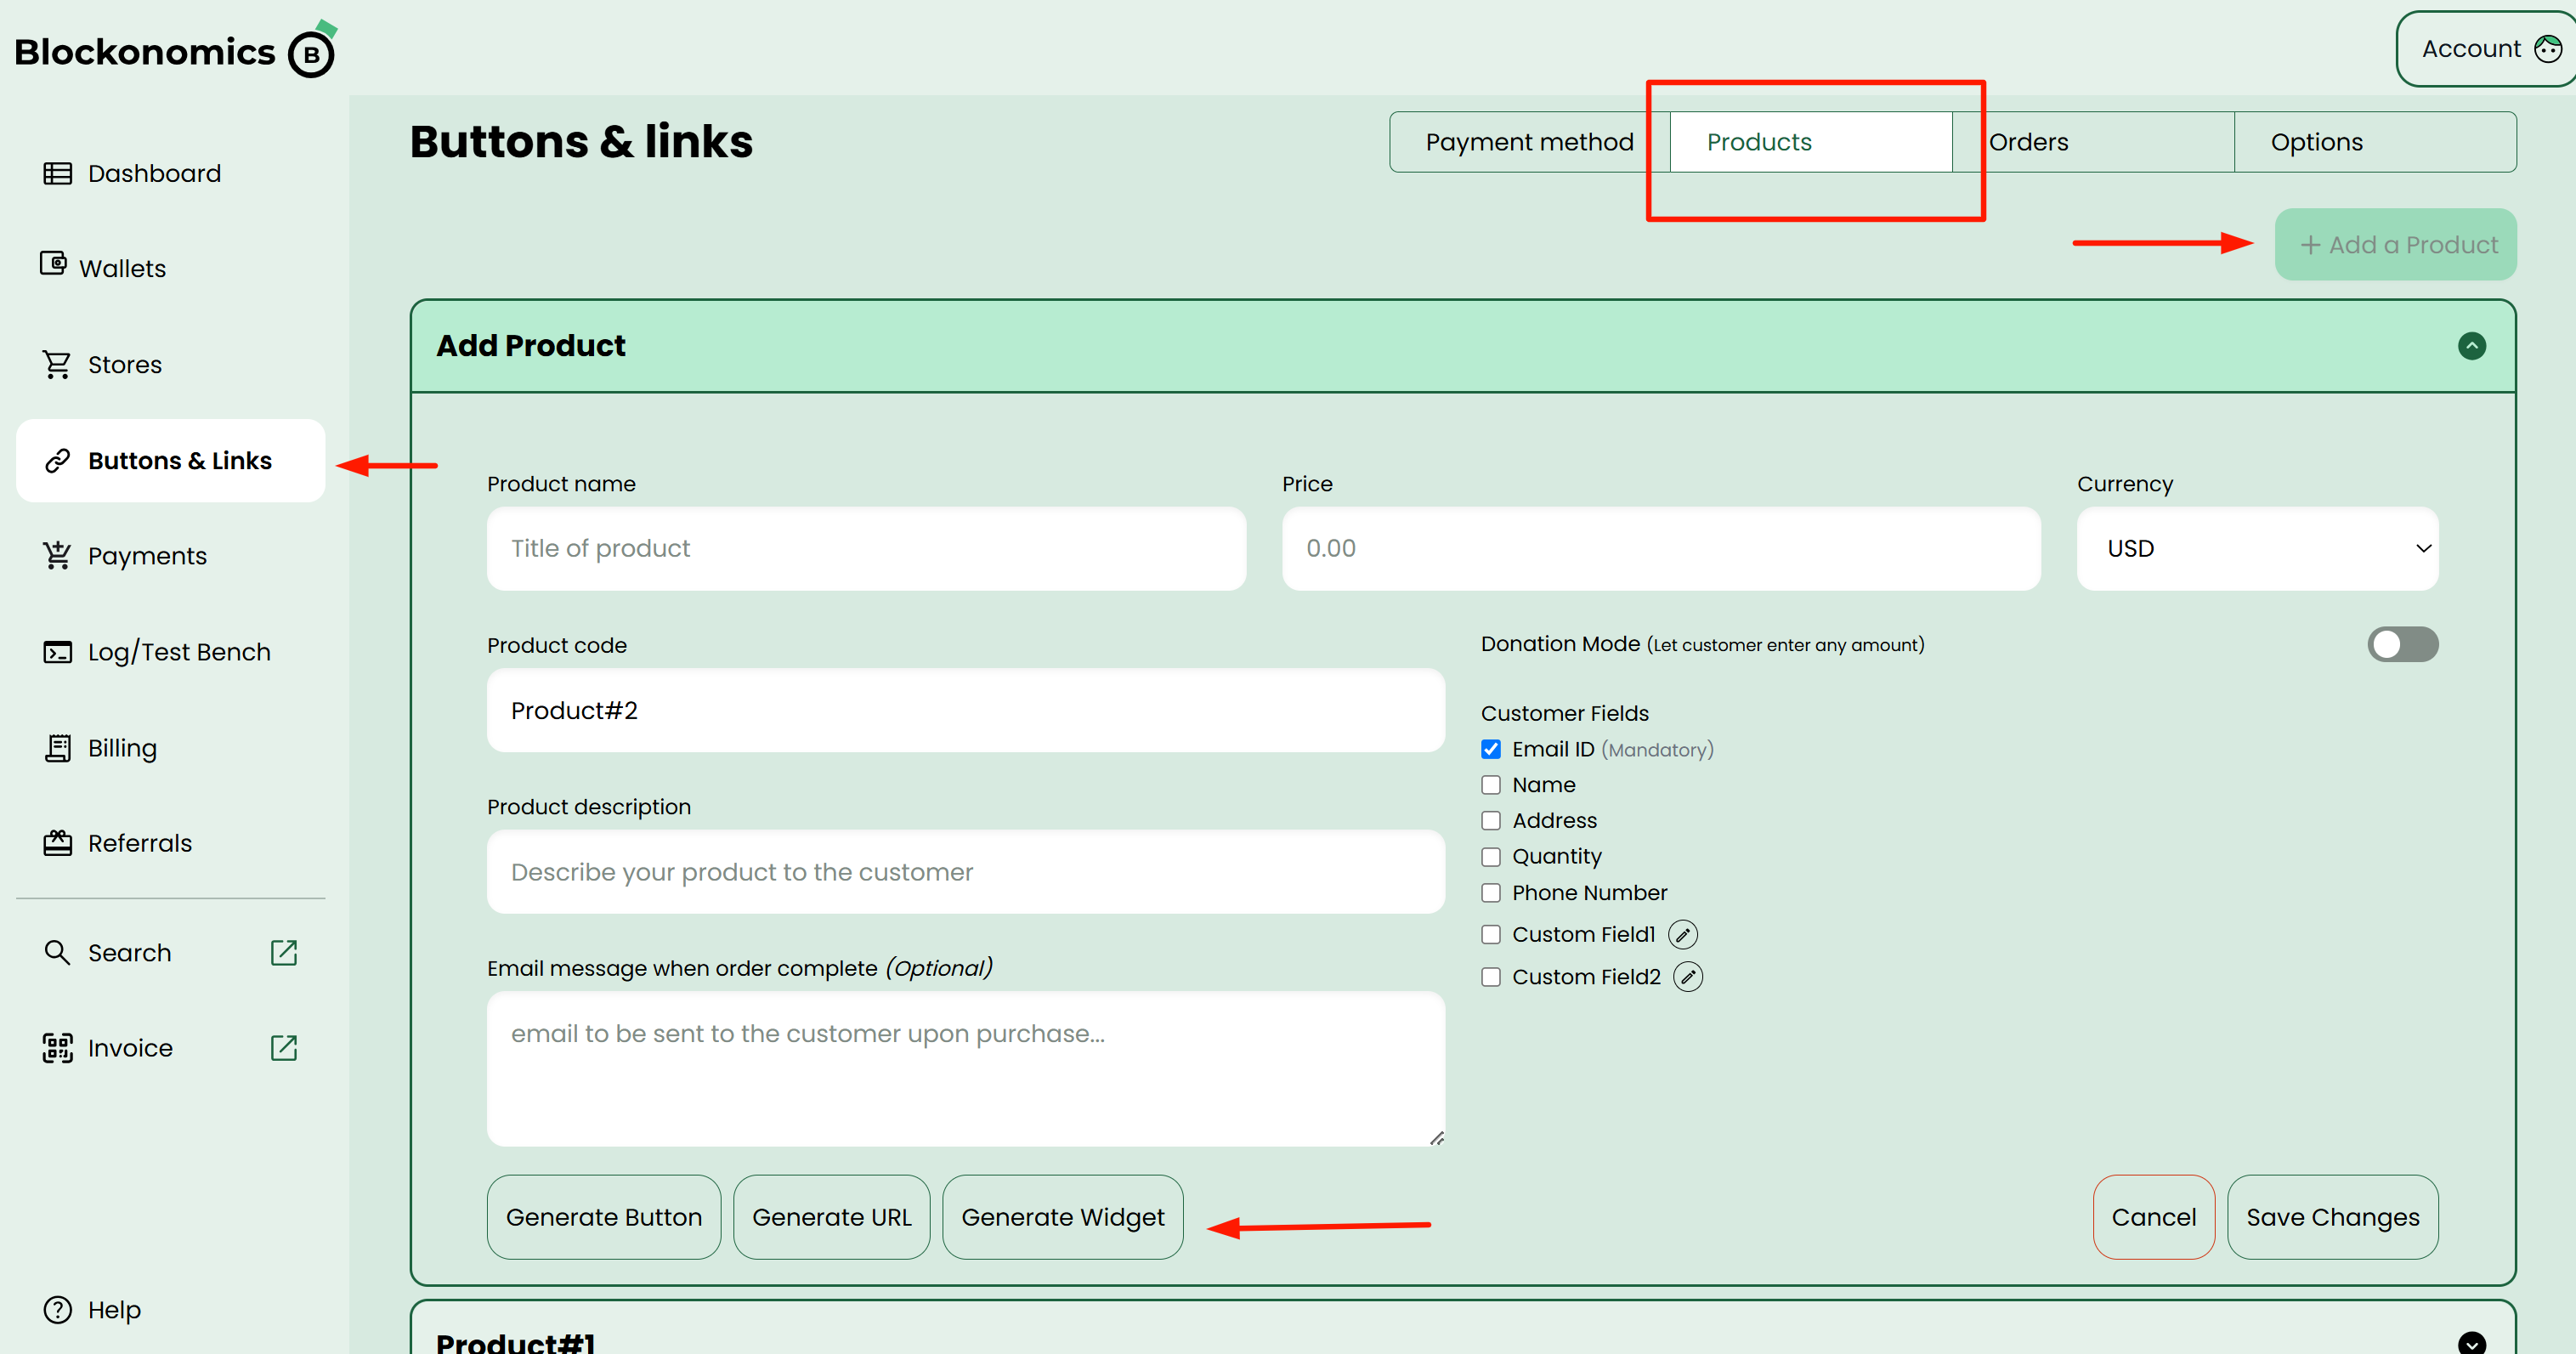
Task: Click into the Product name field
Action: pos(866,548)
